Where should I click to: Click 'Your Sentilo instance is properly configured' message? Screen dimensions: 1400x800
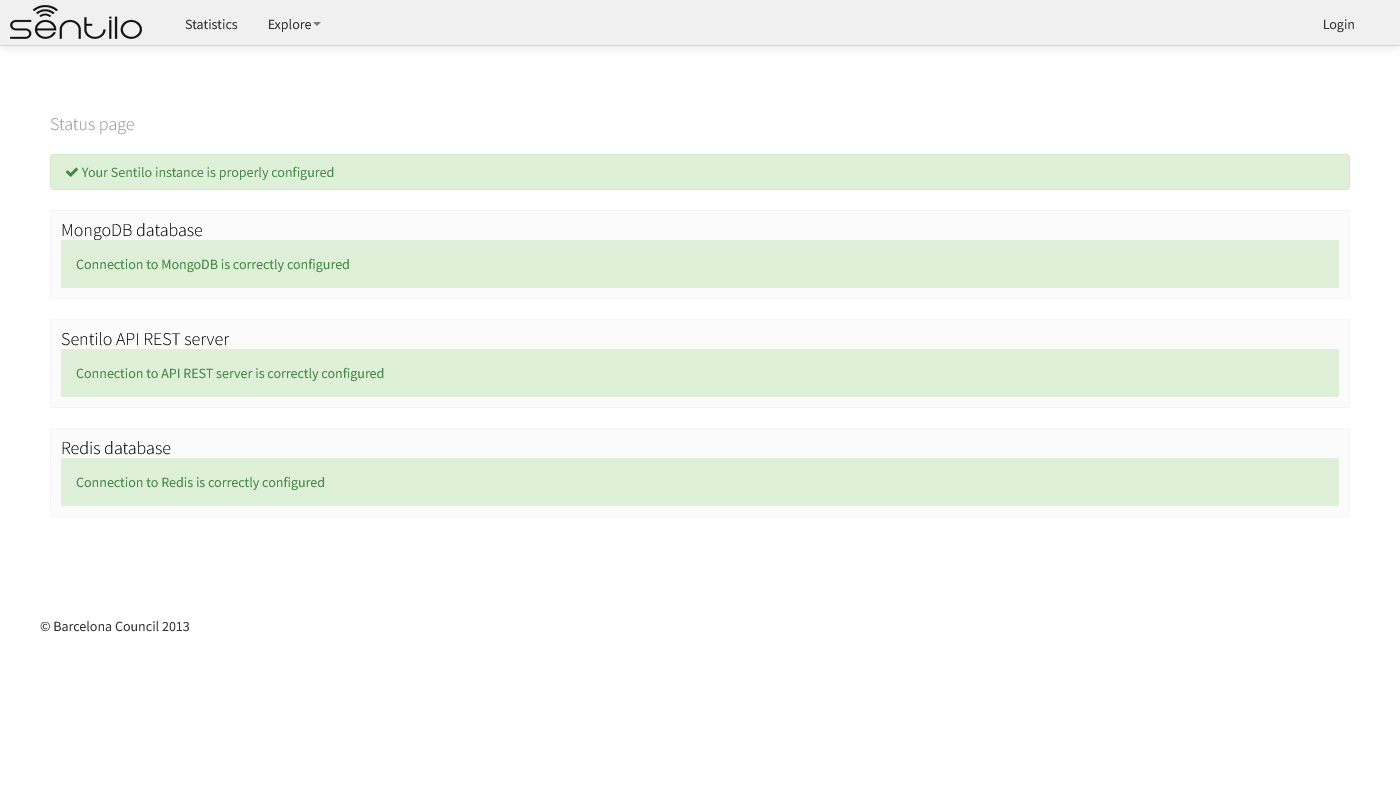(208, 172)
